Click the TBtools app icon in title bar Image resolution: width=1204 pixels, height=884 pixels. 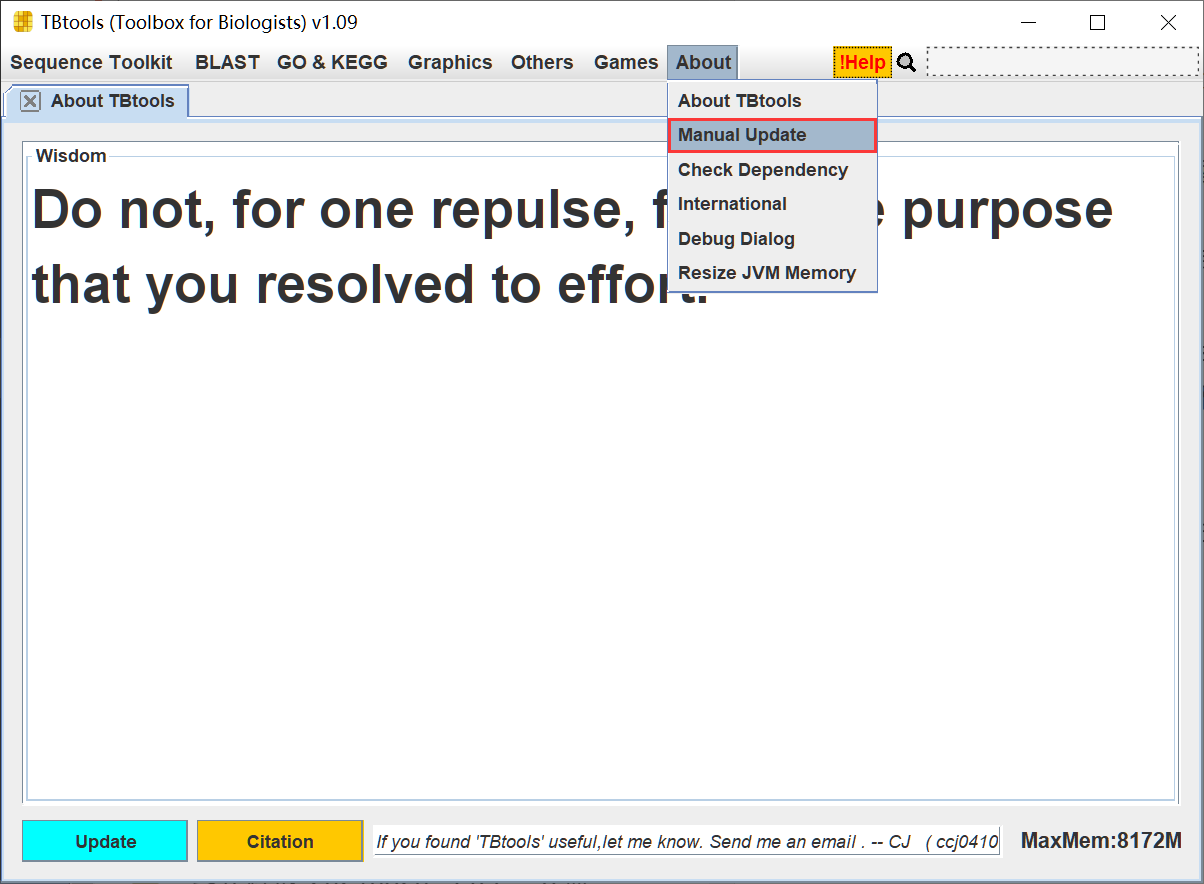22,22
